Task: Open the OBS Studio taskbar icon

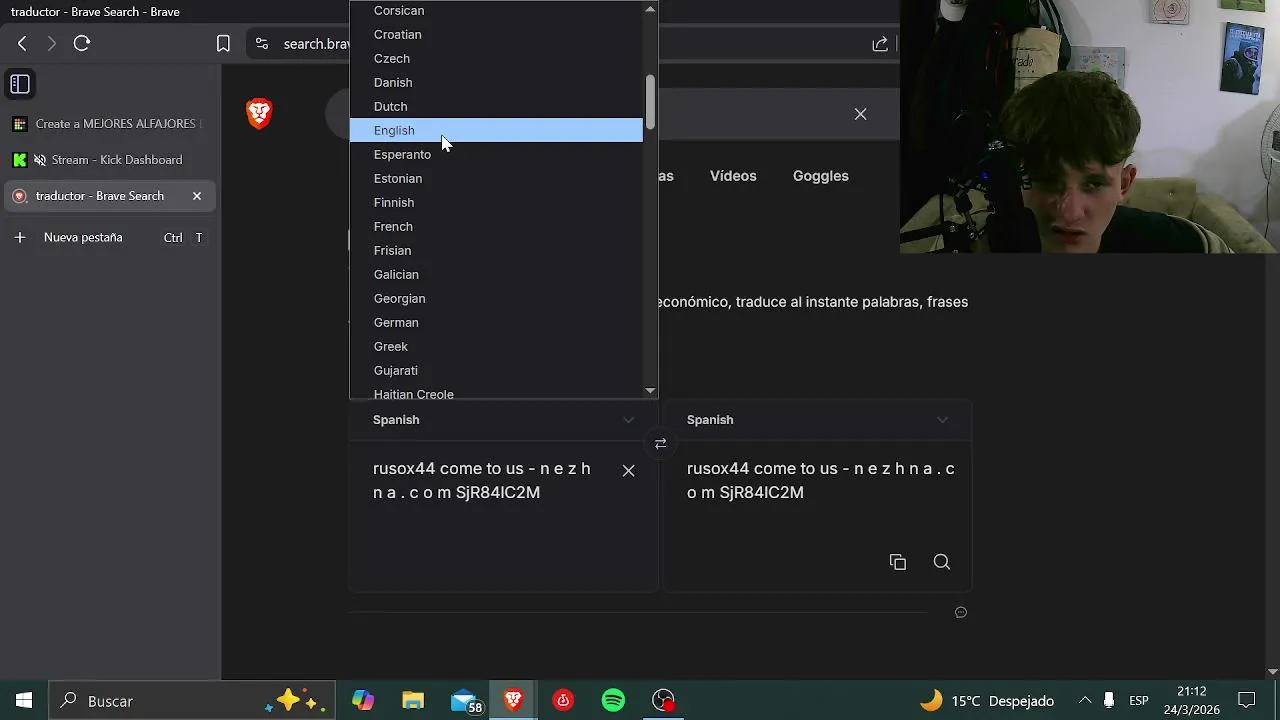Action: tap(663, 701)
